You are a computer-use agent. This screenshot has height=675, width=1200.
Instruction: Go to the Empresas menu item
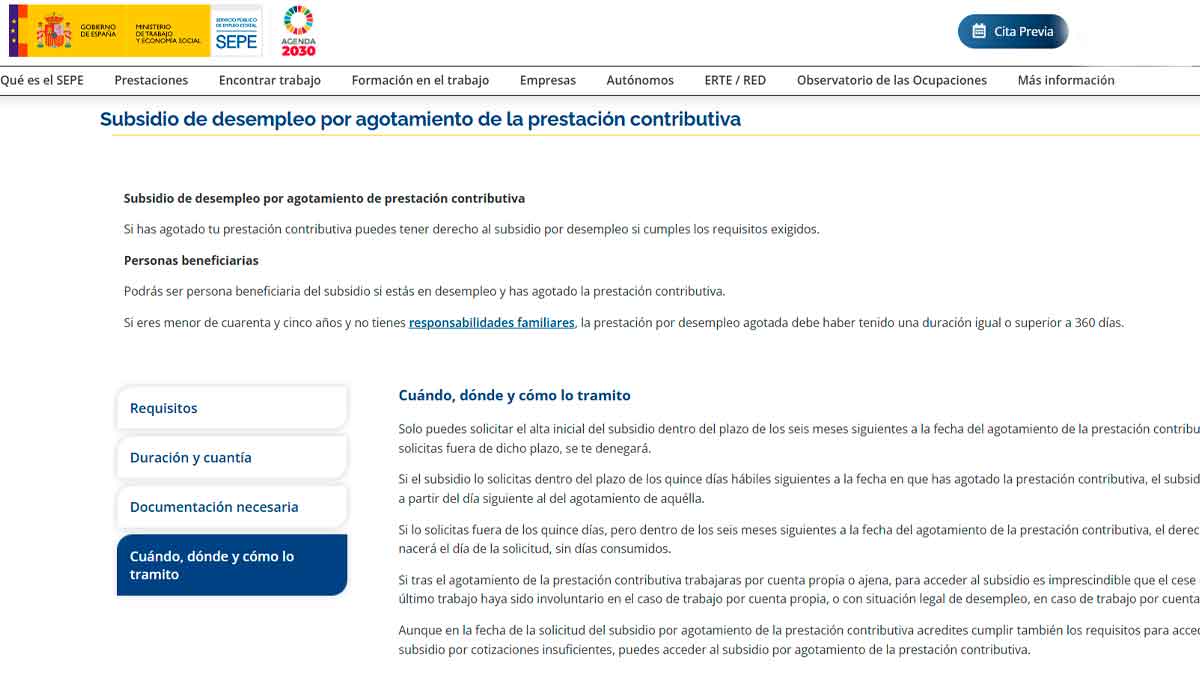[548, 80]
